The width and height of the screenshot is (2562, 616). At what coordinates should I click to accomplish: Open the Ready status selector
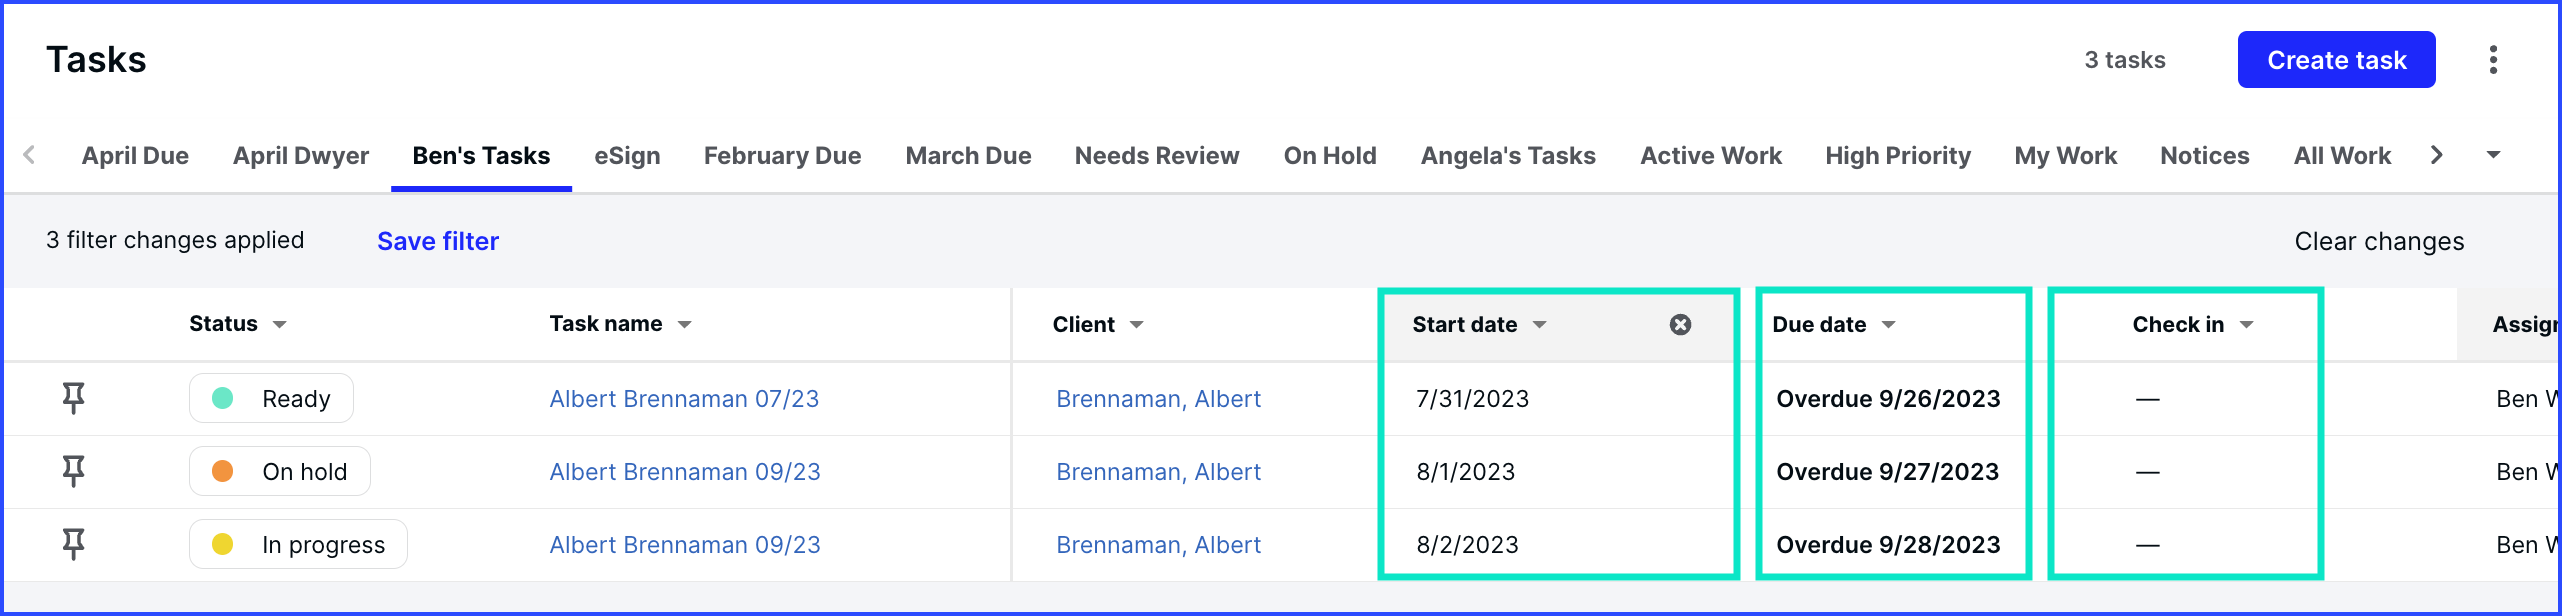[x=271, y=398]
